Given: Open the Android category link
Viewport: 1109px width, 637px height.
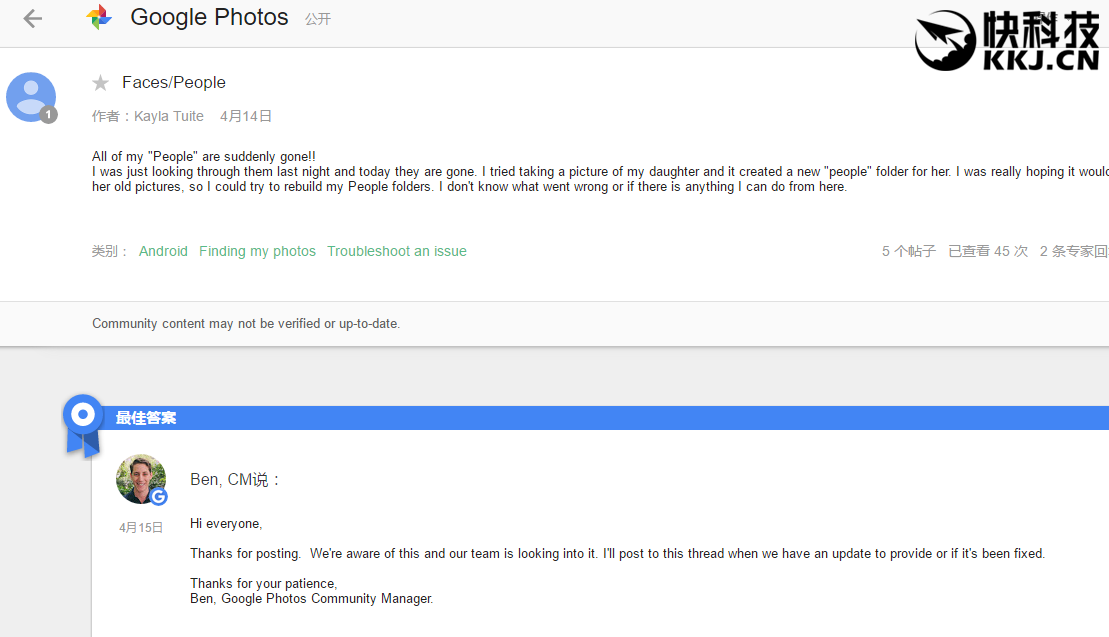Looking at the screenshot, I should [x=163, y=251].
